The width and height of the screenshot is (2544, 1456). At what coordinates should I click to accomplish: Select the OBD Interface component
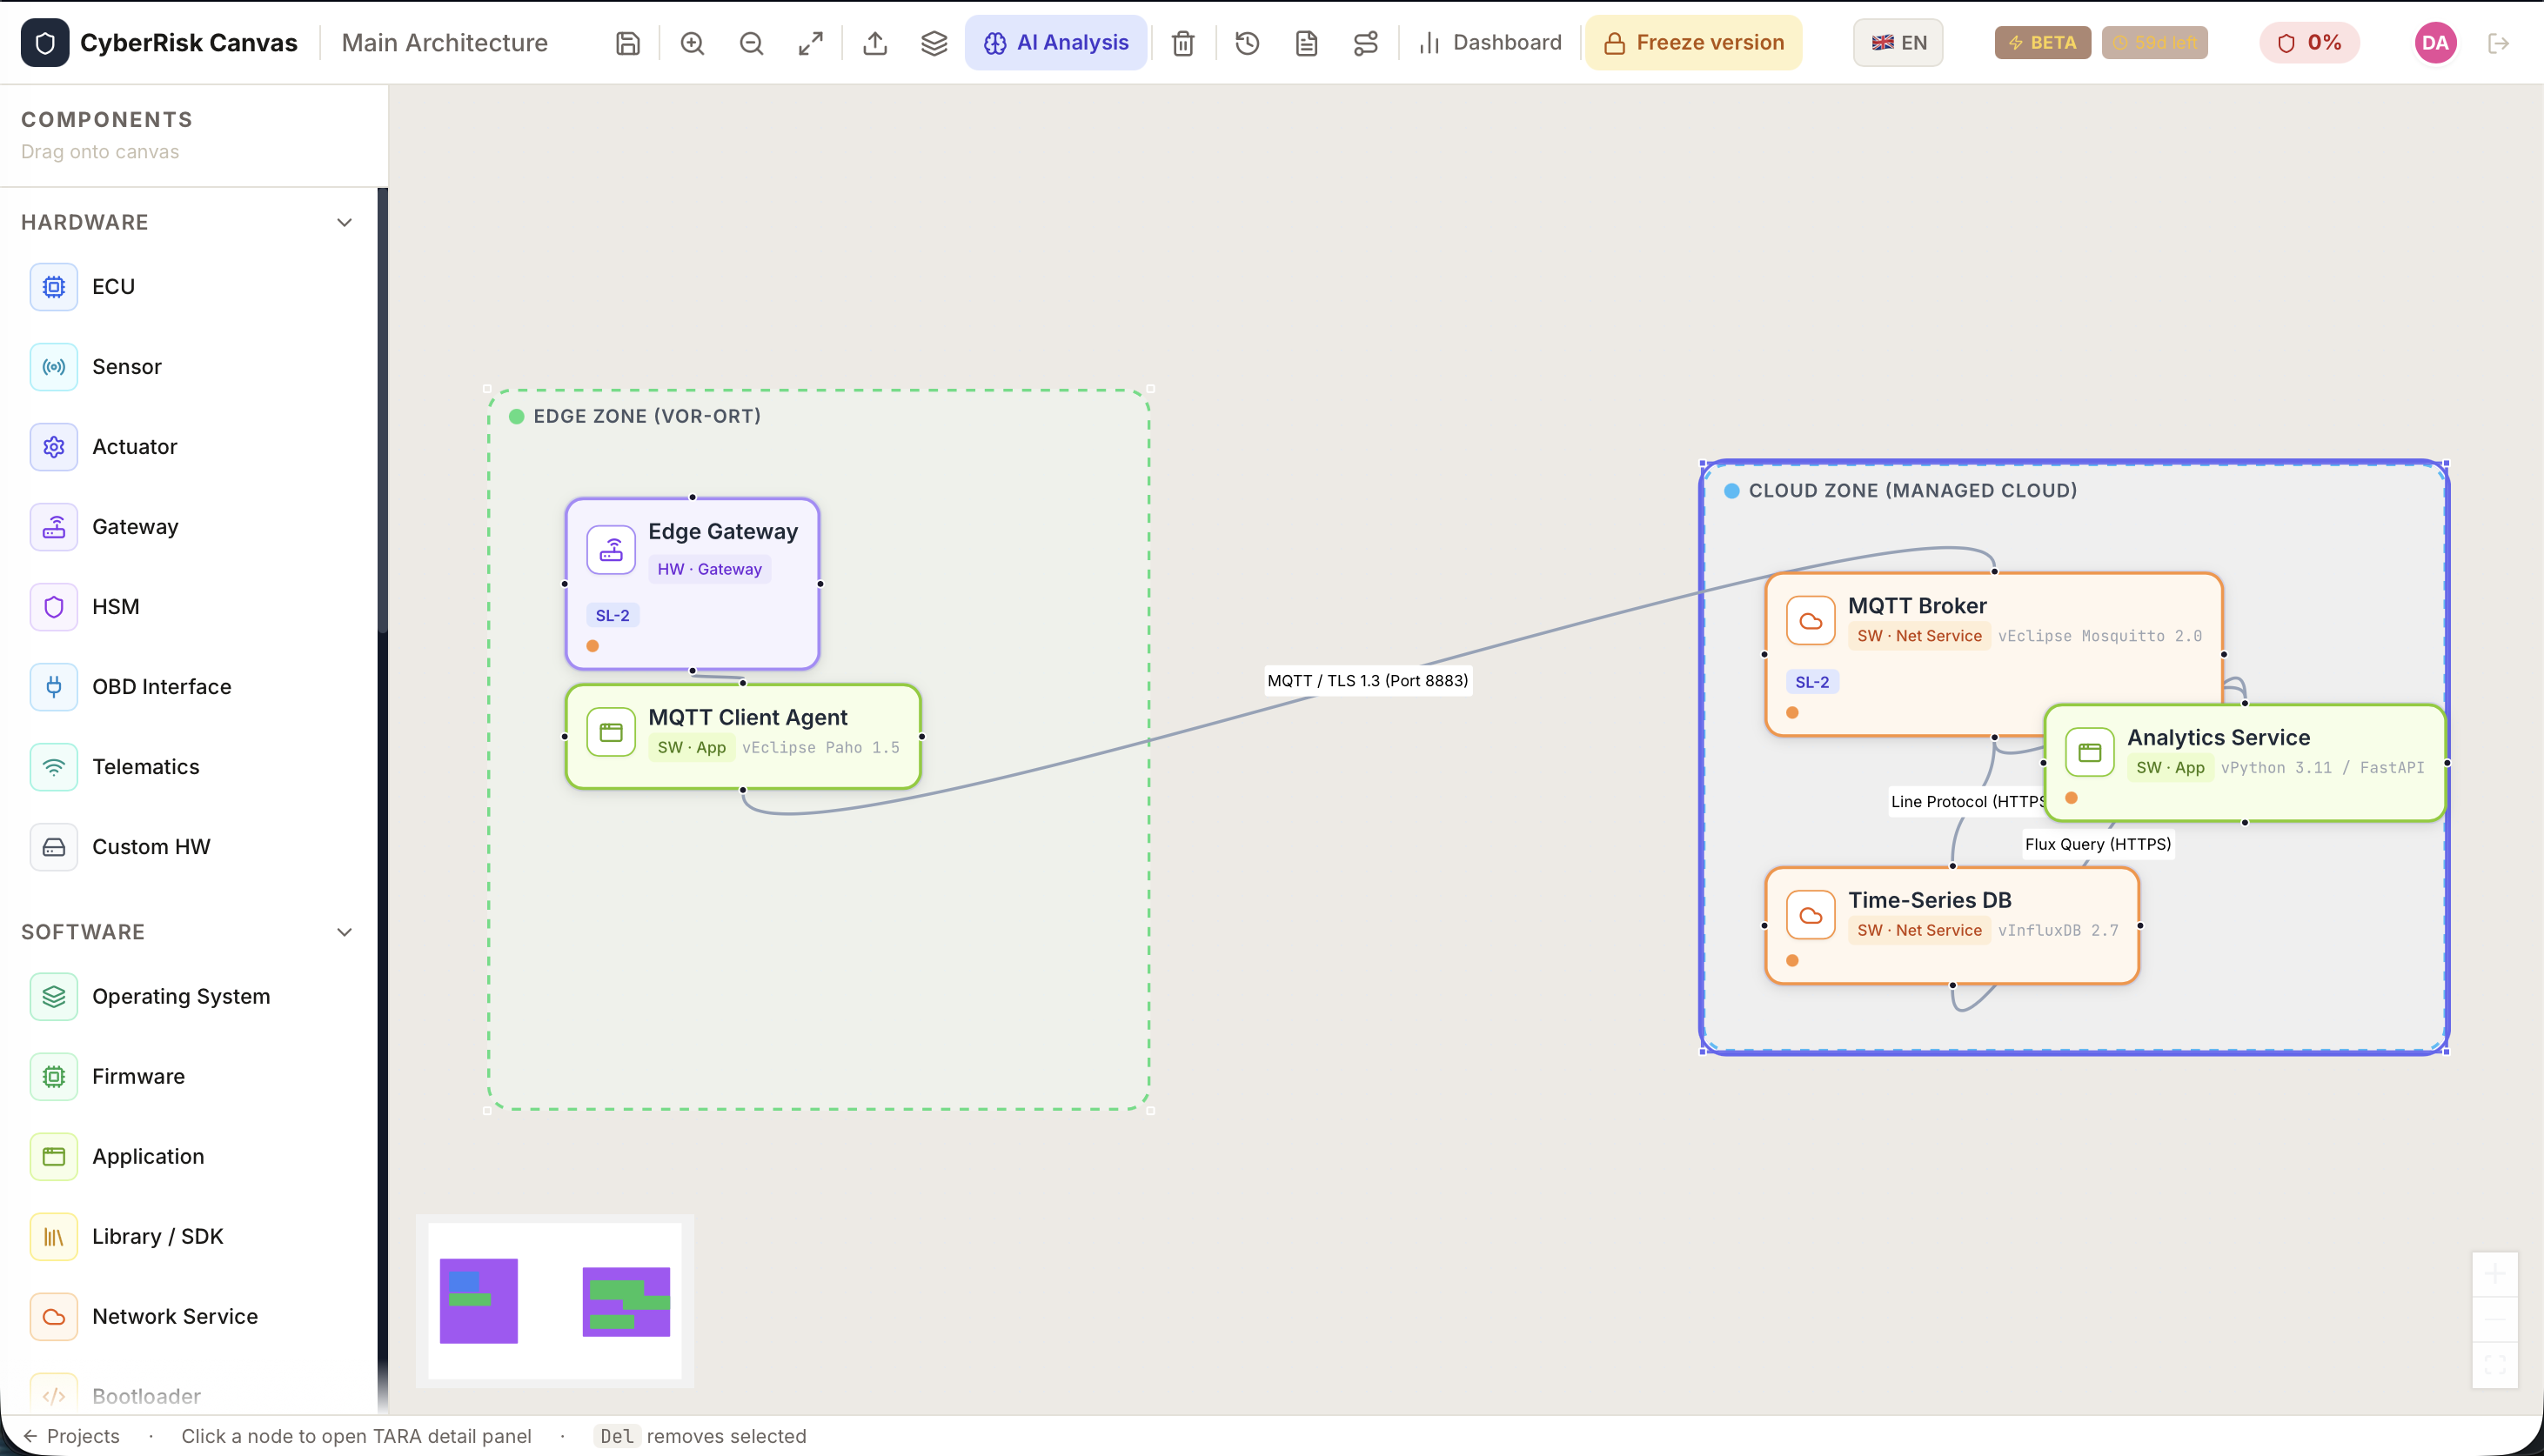point(189,687)
